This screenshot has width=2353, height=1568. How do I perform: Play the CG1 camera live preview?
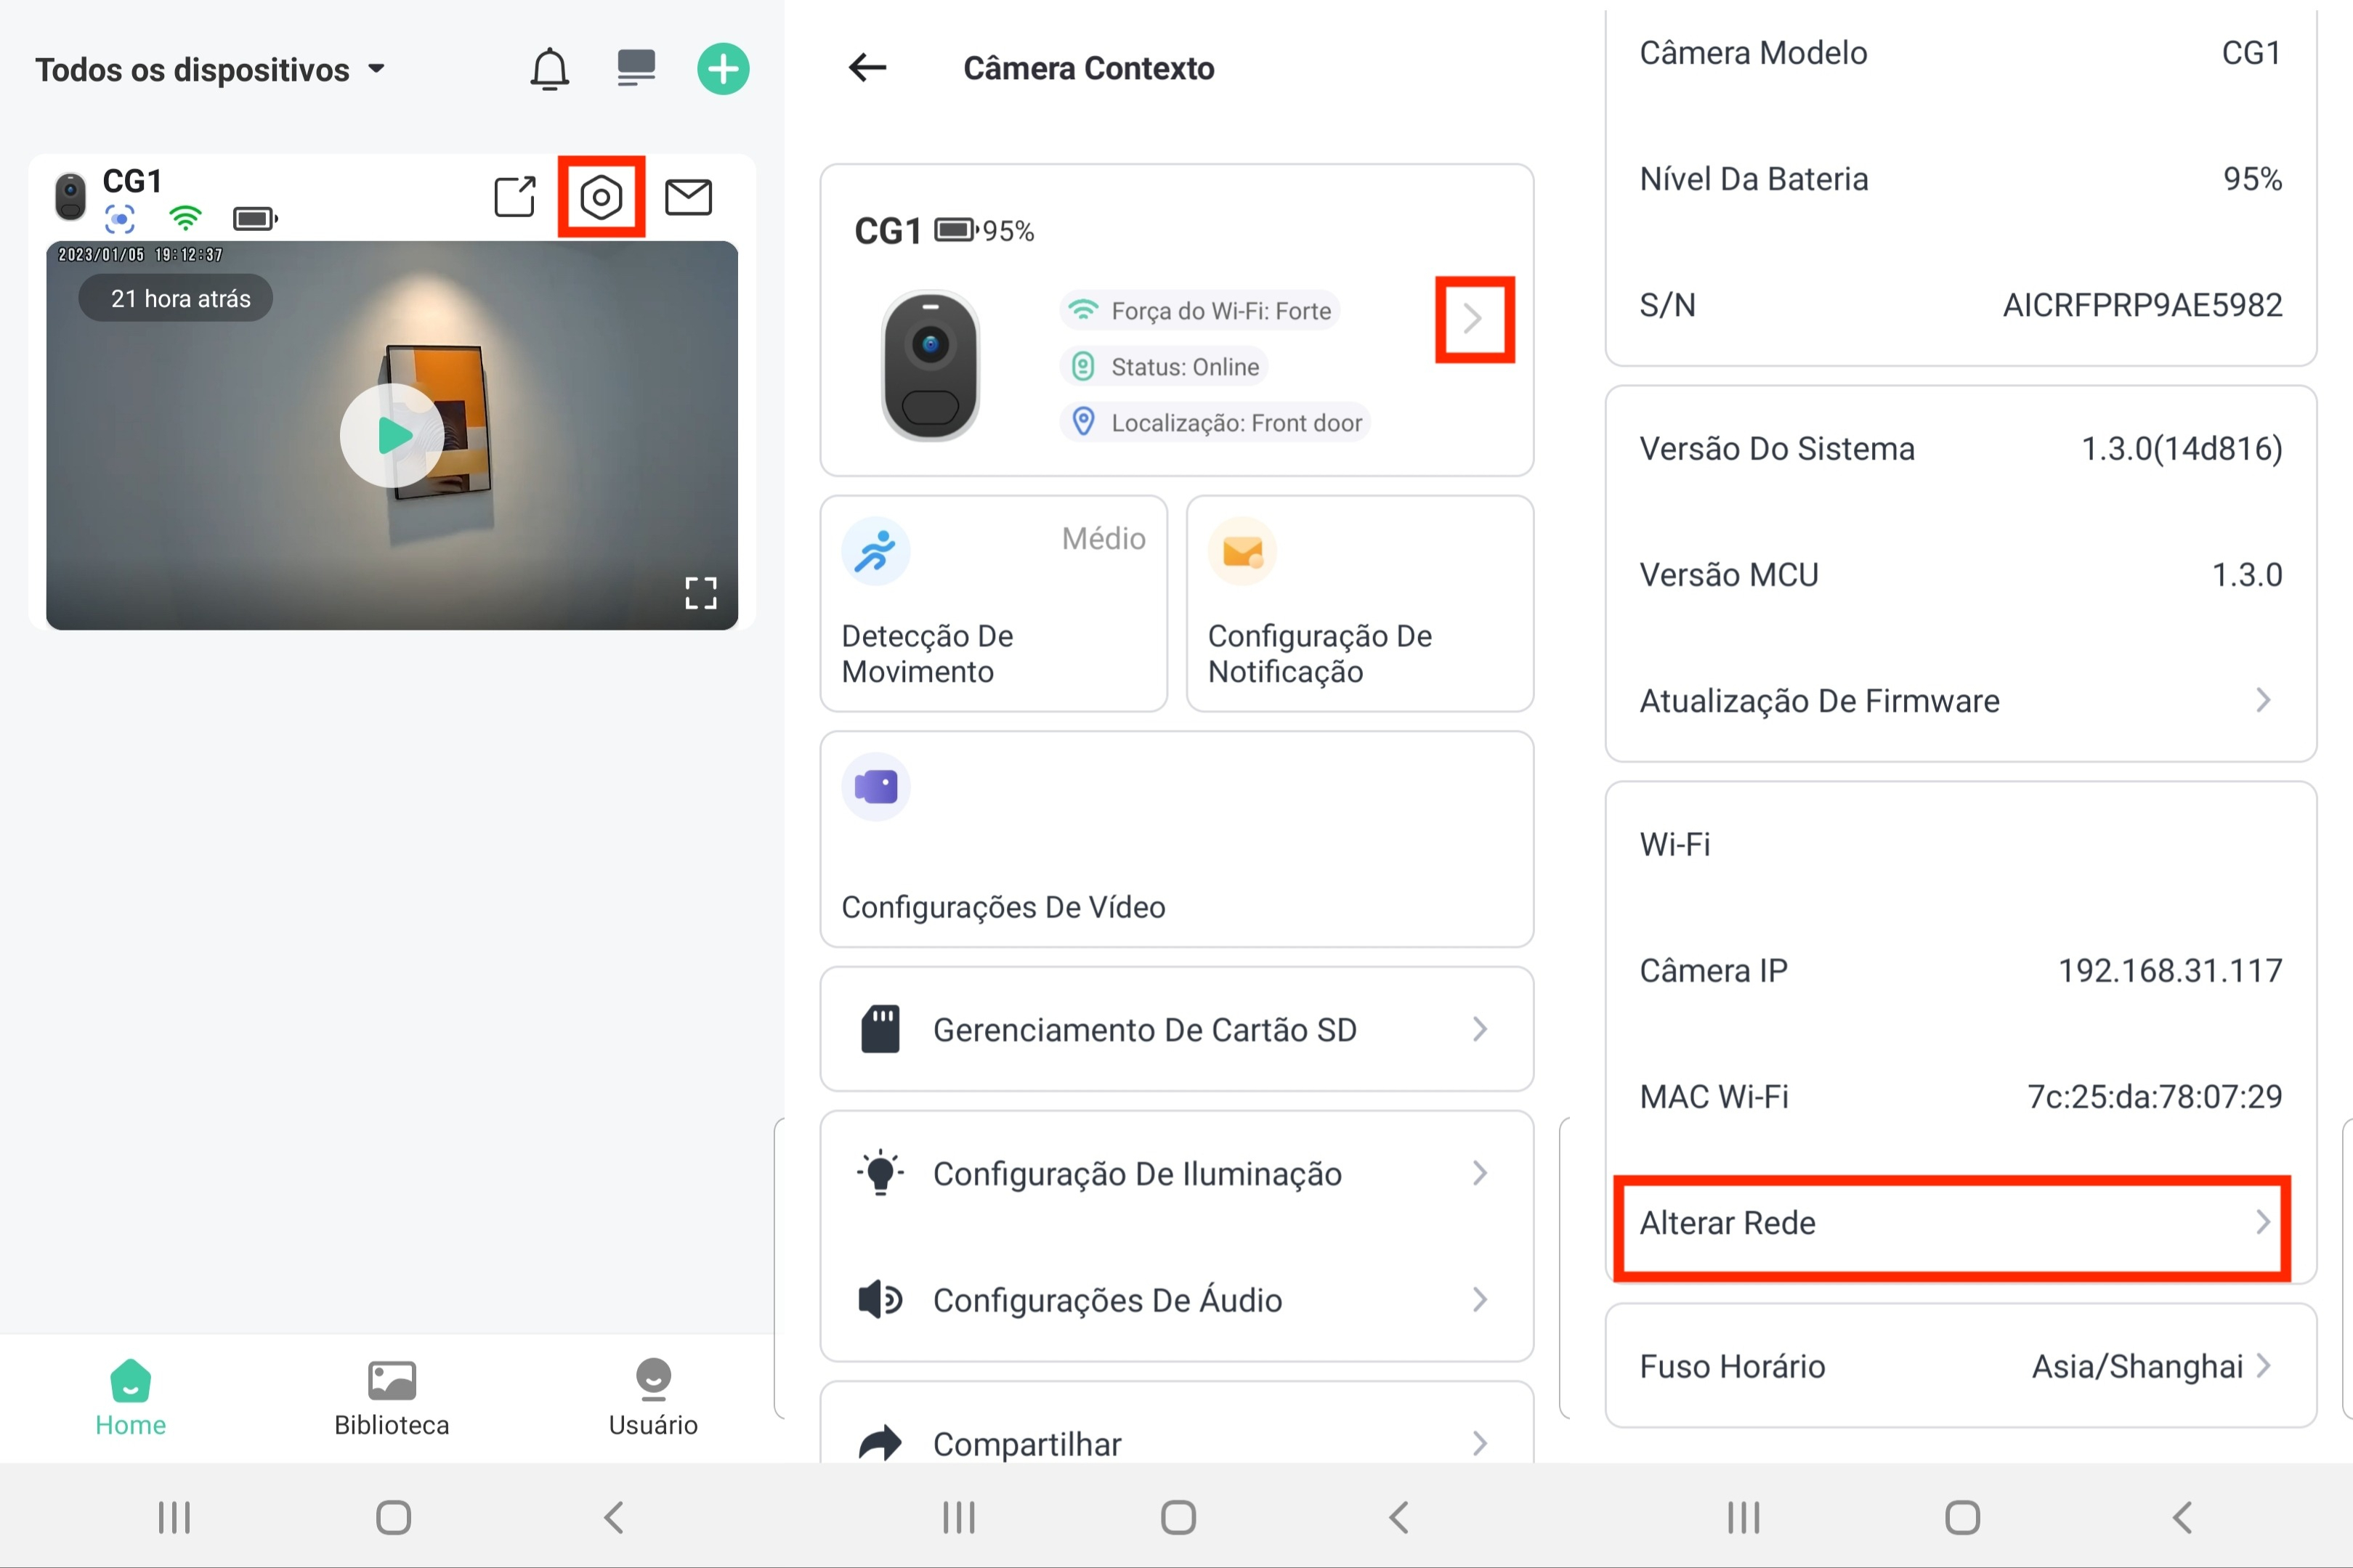pos(392,435)
